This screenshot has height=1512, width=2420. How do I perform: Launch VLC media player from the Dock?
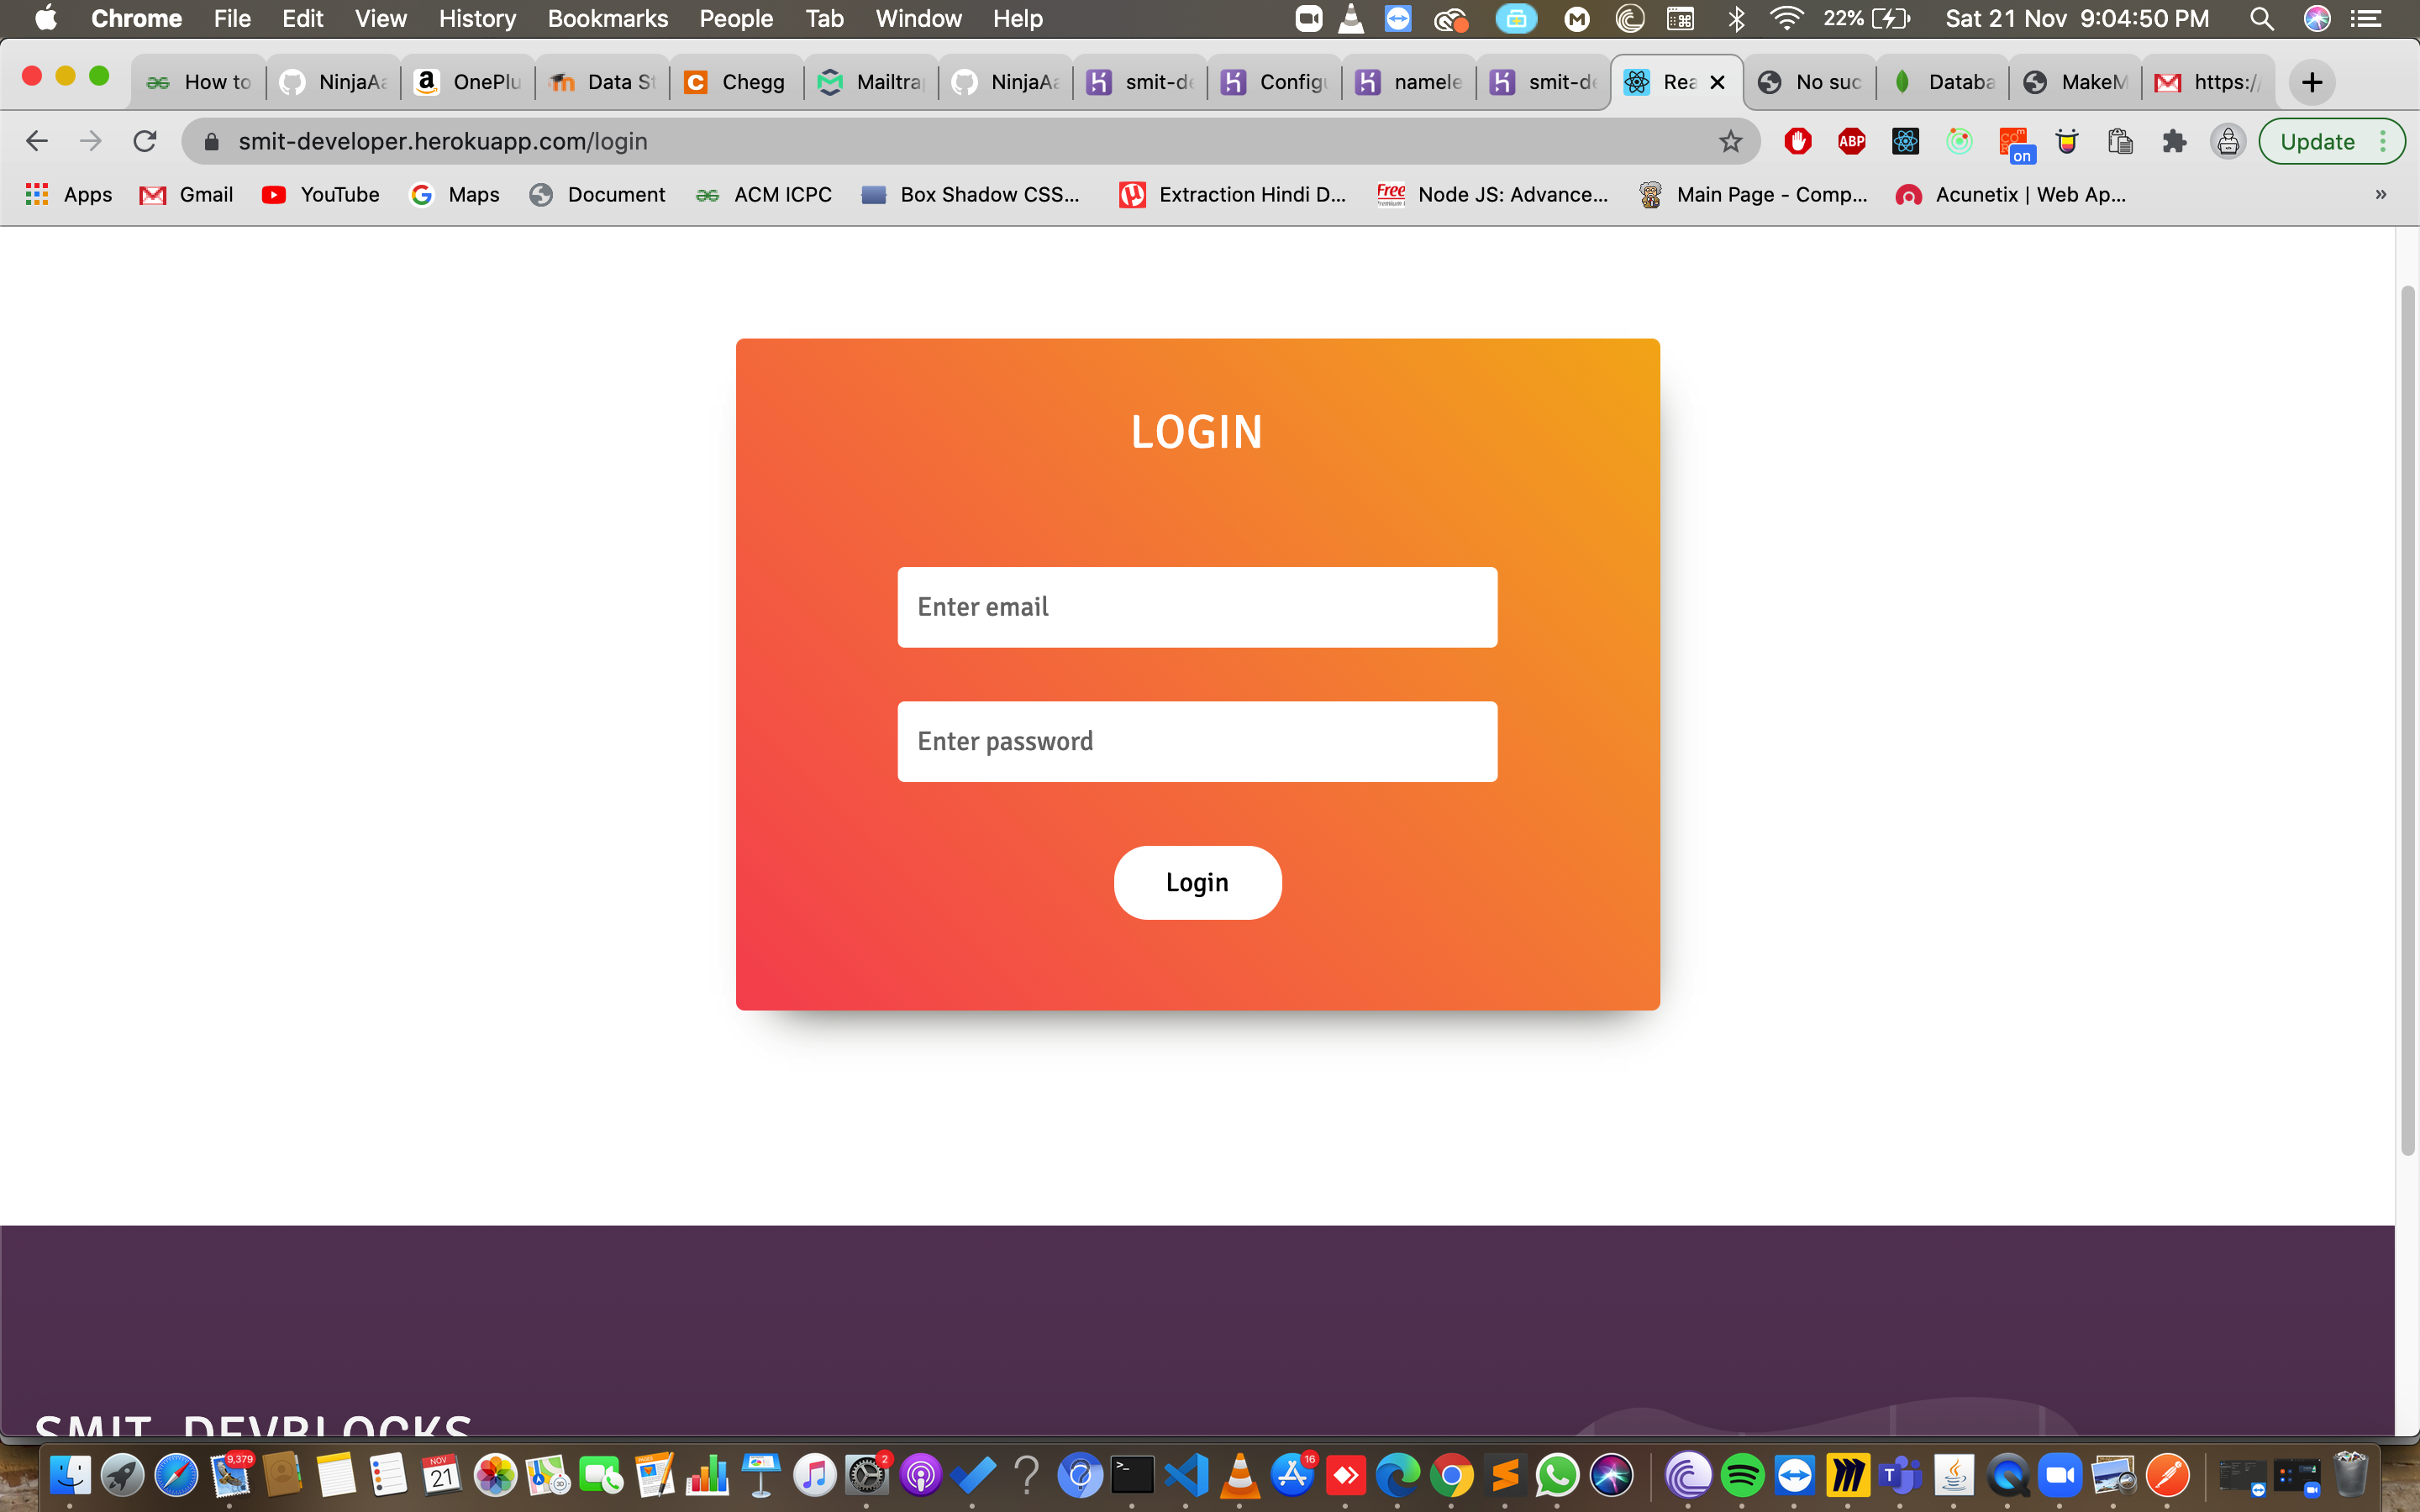coord(1242,1475)
